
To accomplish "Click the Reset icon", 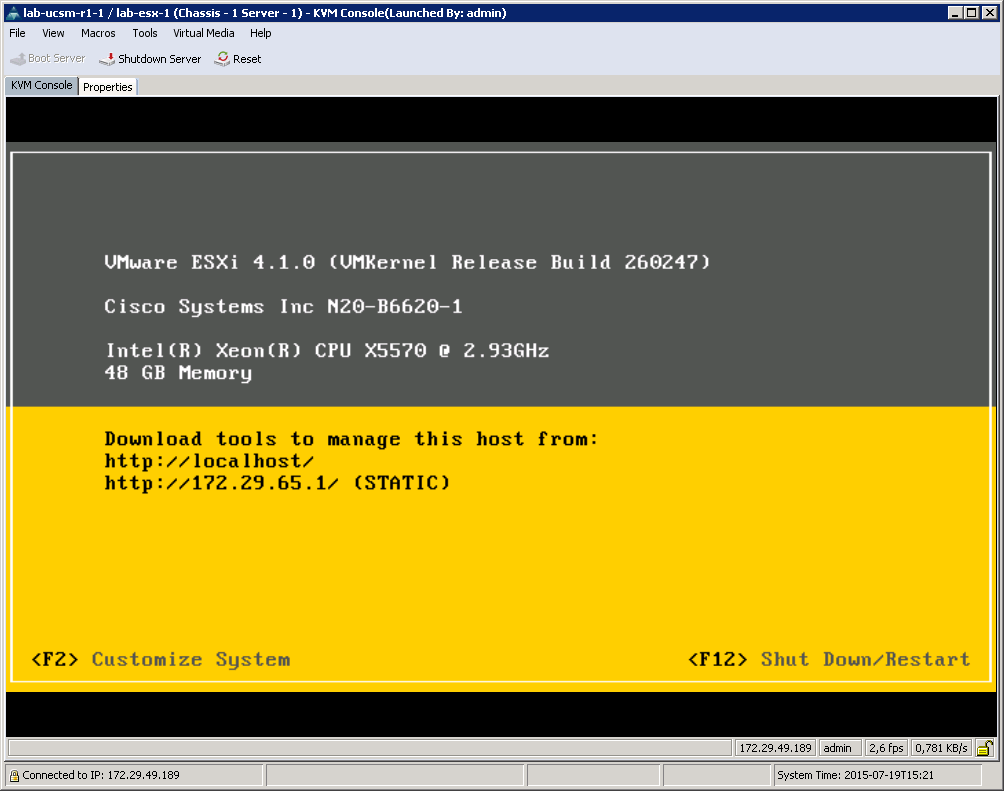I will [222, 58].
